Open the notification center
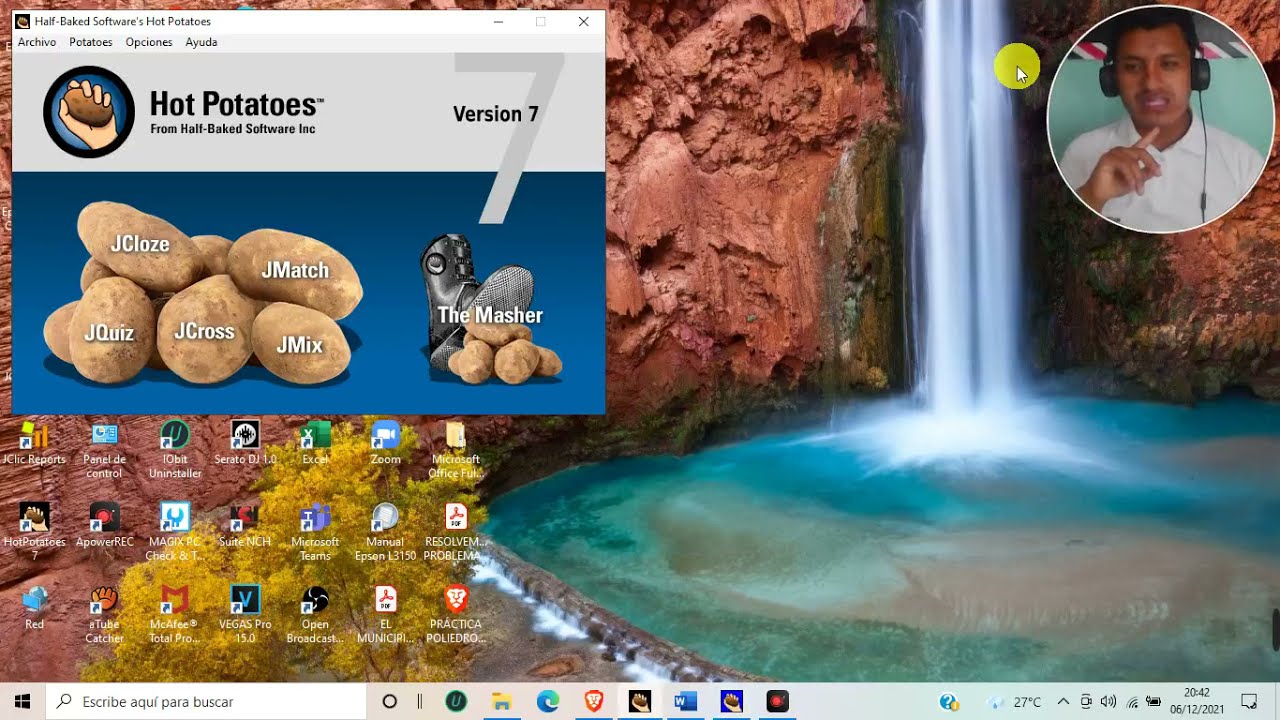The width and height of the screenshot is (1280, 720). click(1249, 702)
